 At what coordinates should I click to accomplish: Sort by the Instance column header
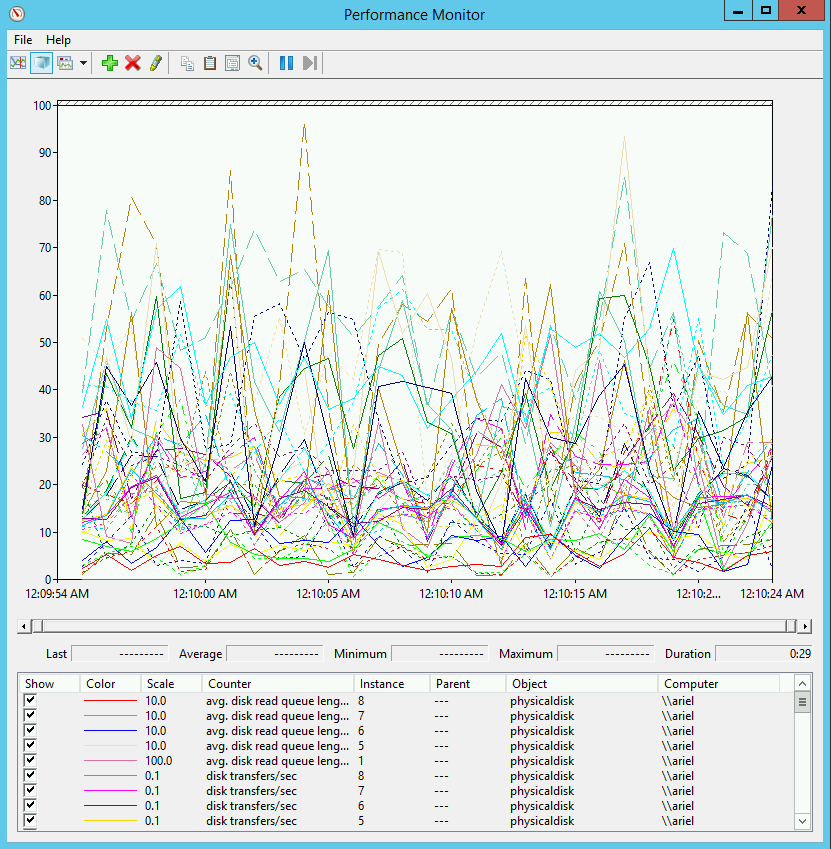point(392,684)
